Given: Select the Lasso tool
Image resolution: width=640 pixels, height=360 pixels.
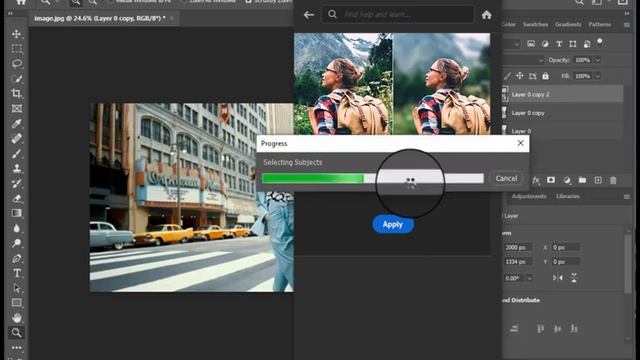Looking at the screenshot, I should coord(17,64).
